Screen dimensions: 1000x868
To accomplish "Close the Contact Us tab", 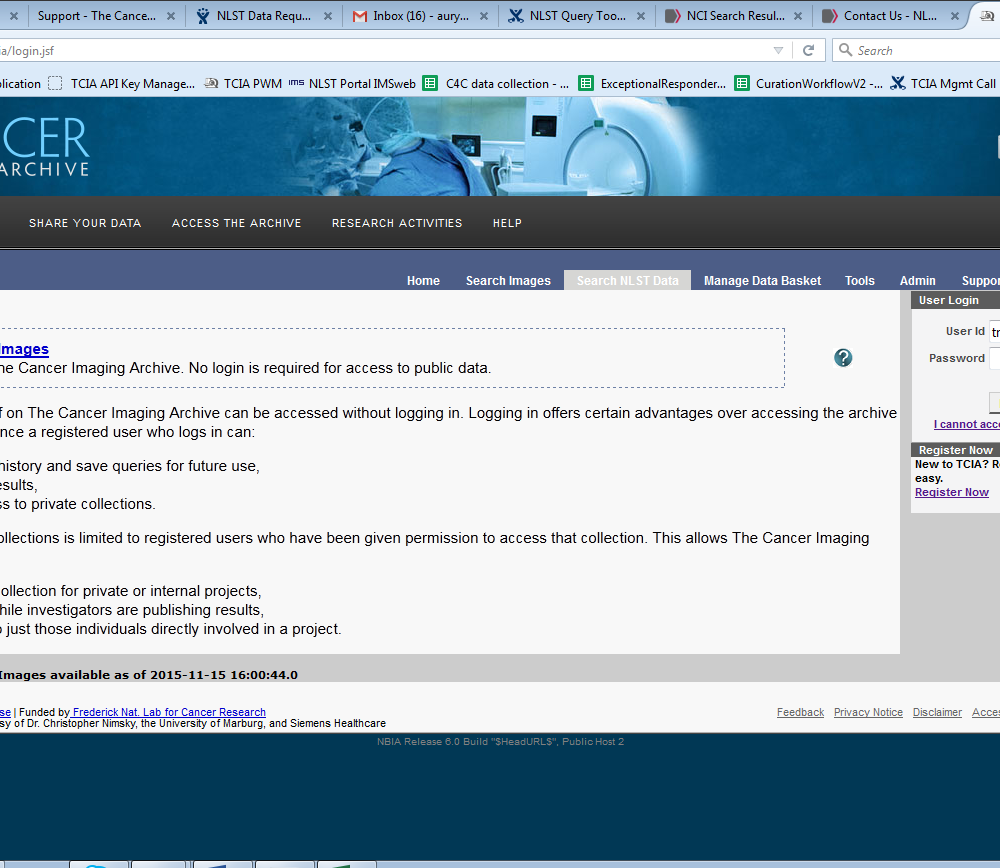I will point(955,17).
